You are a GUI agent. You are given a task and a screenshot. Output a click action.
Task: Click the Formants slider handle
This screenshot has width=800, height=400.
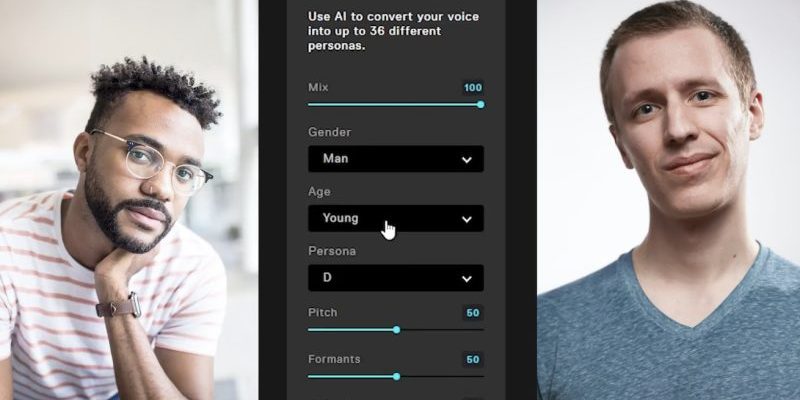click(396, 377)
